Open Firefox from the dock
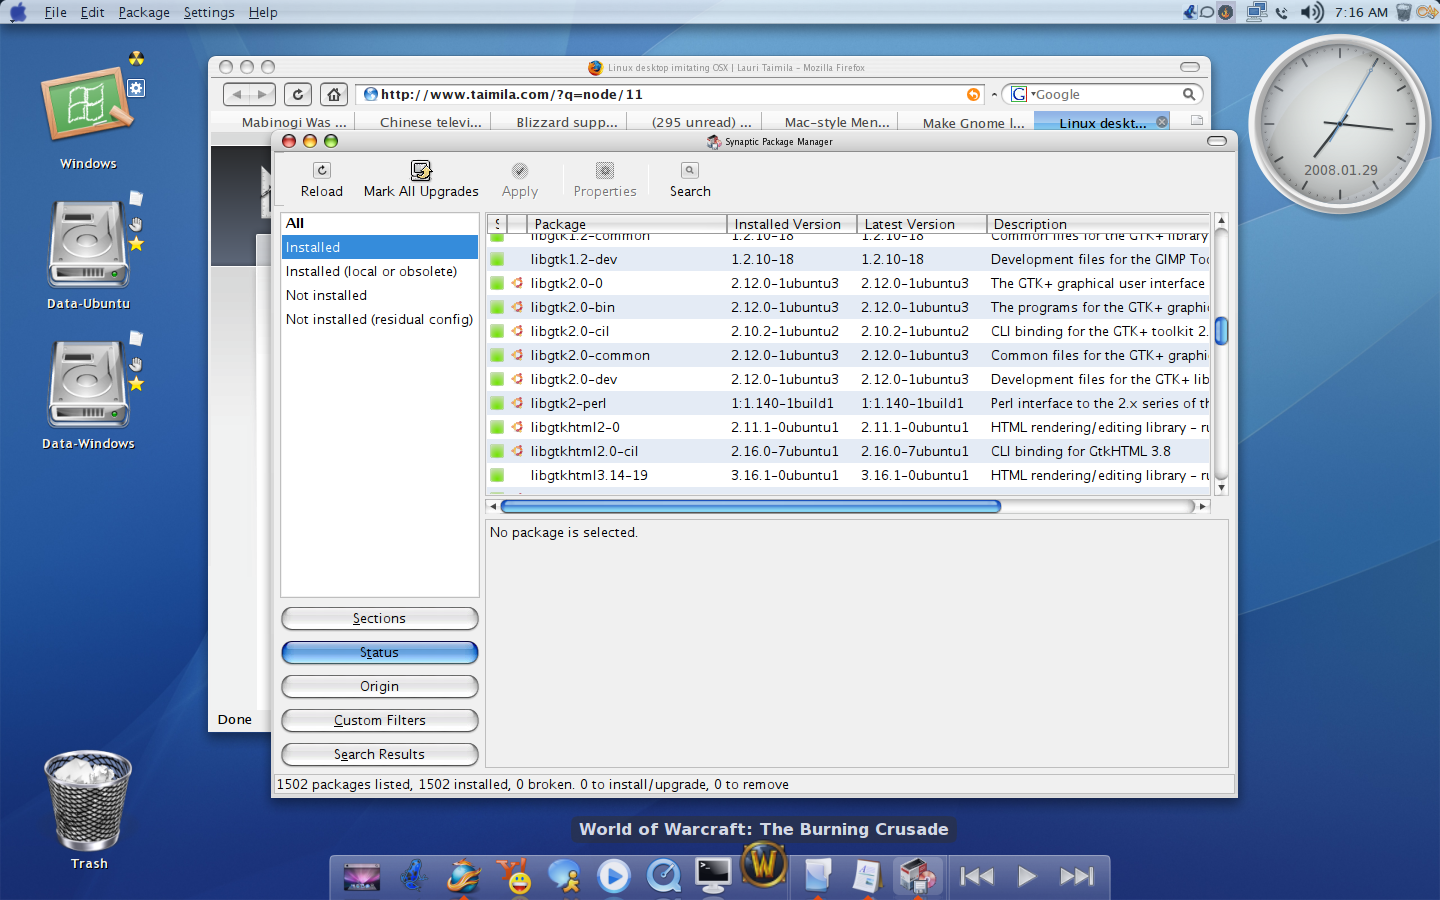 [x=463, y=877]
